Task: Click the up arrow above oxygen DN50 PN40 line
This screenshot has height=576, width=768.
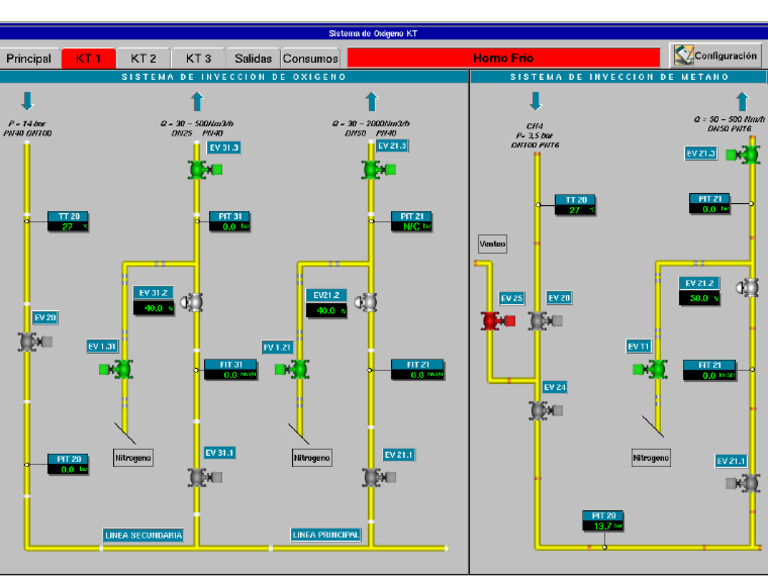Action: click(x=372, y=101)
